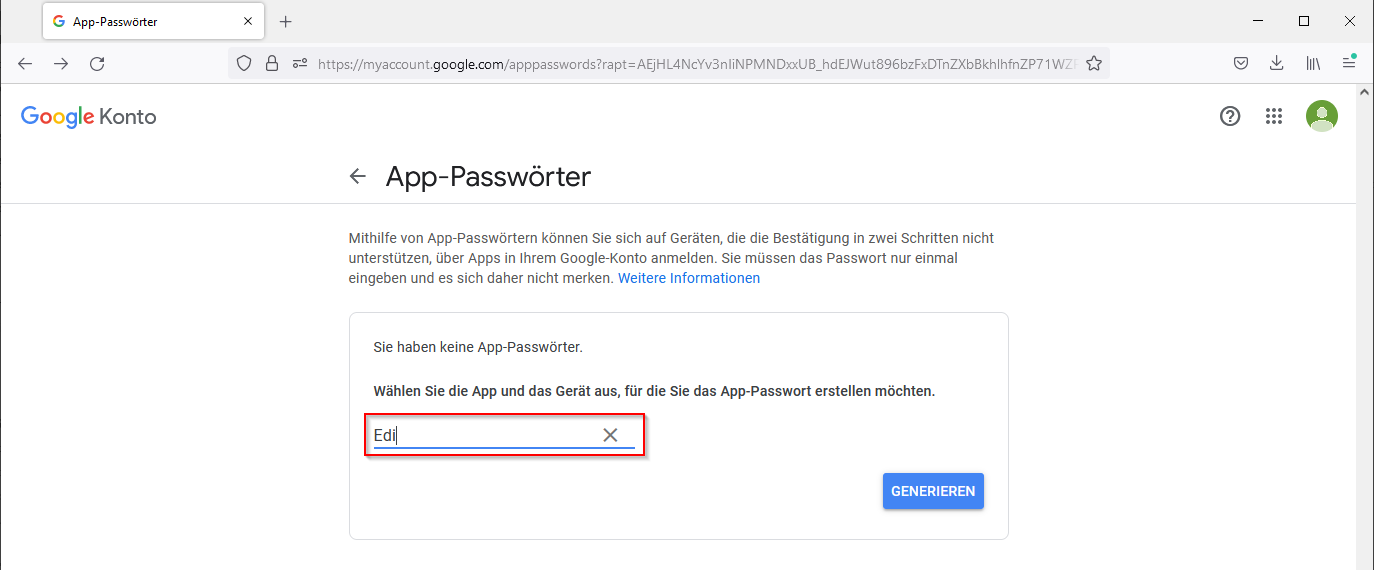1374x570 pixels.
Task: Open Google help question mark icon
Action: tap(1230, 116)
